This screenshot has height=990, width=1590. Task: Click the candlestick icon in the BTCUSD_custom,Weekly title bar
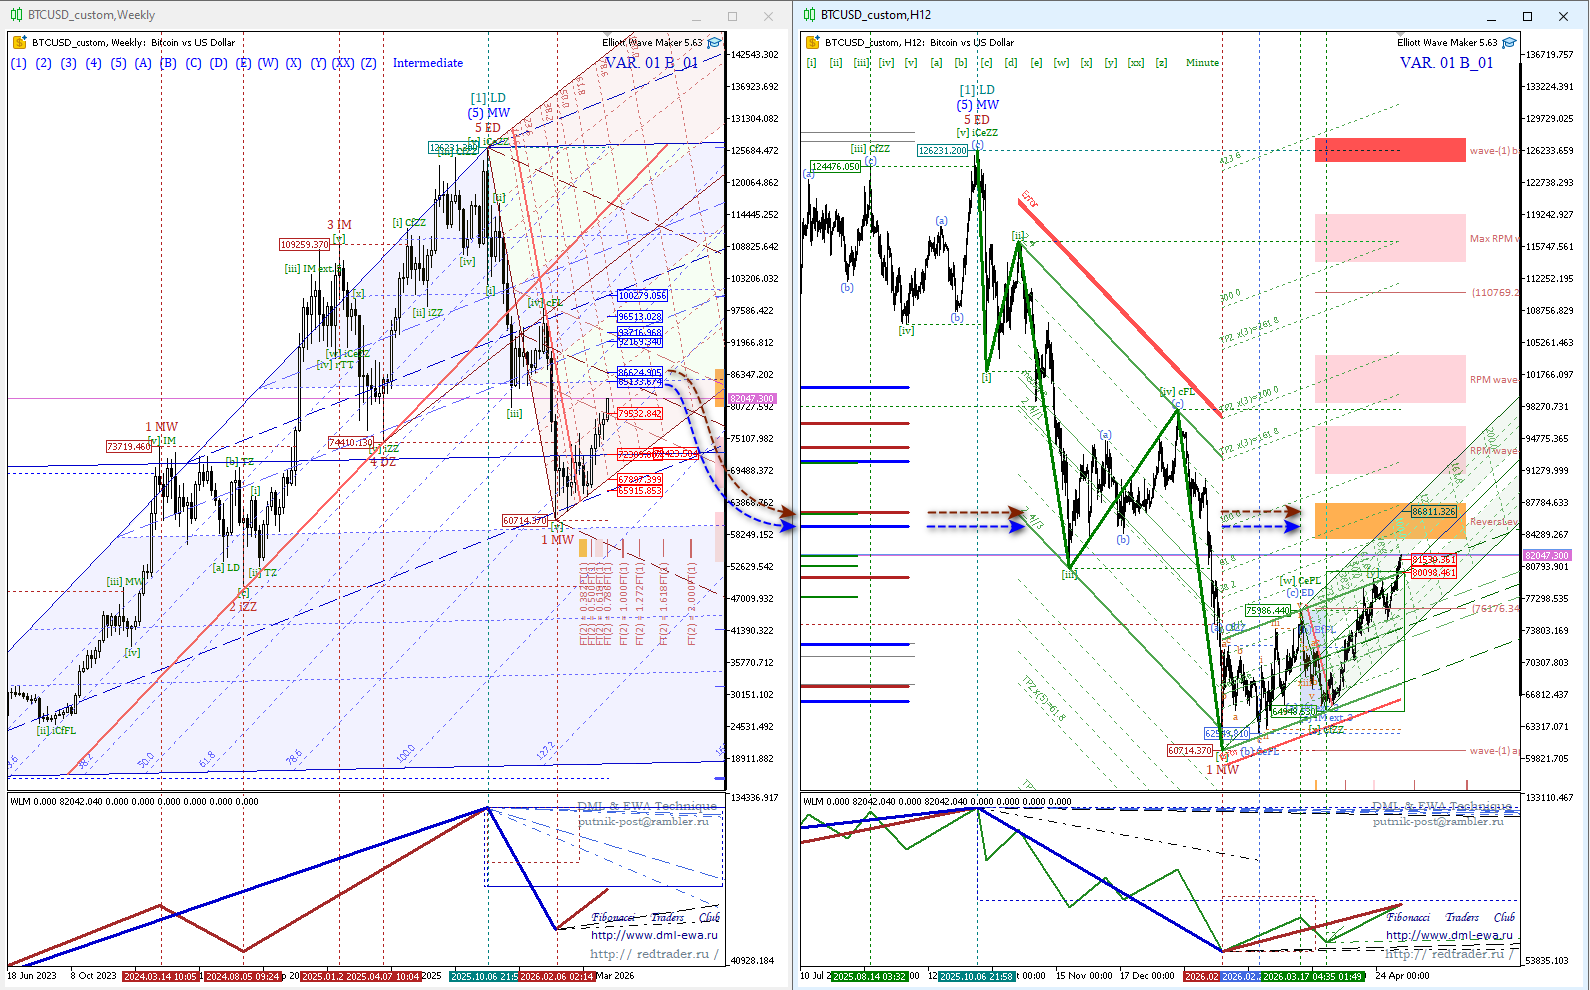pos(16,15)
